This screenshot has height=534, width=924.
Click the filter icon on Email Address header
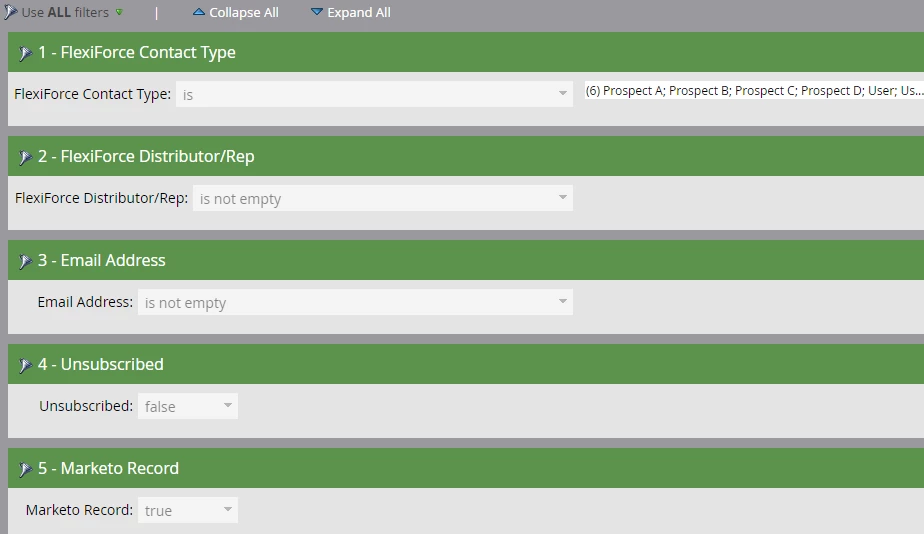coord(25,261)
